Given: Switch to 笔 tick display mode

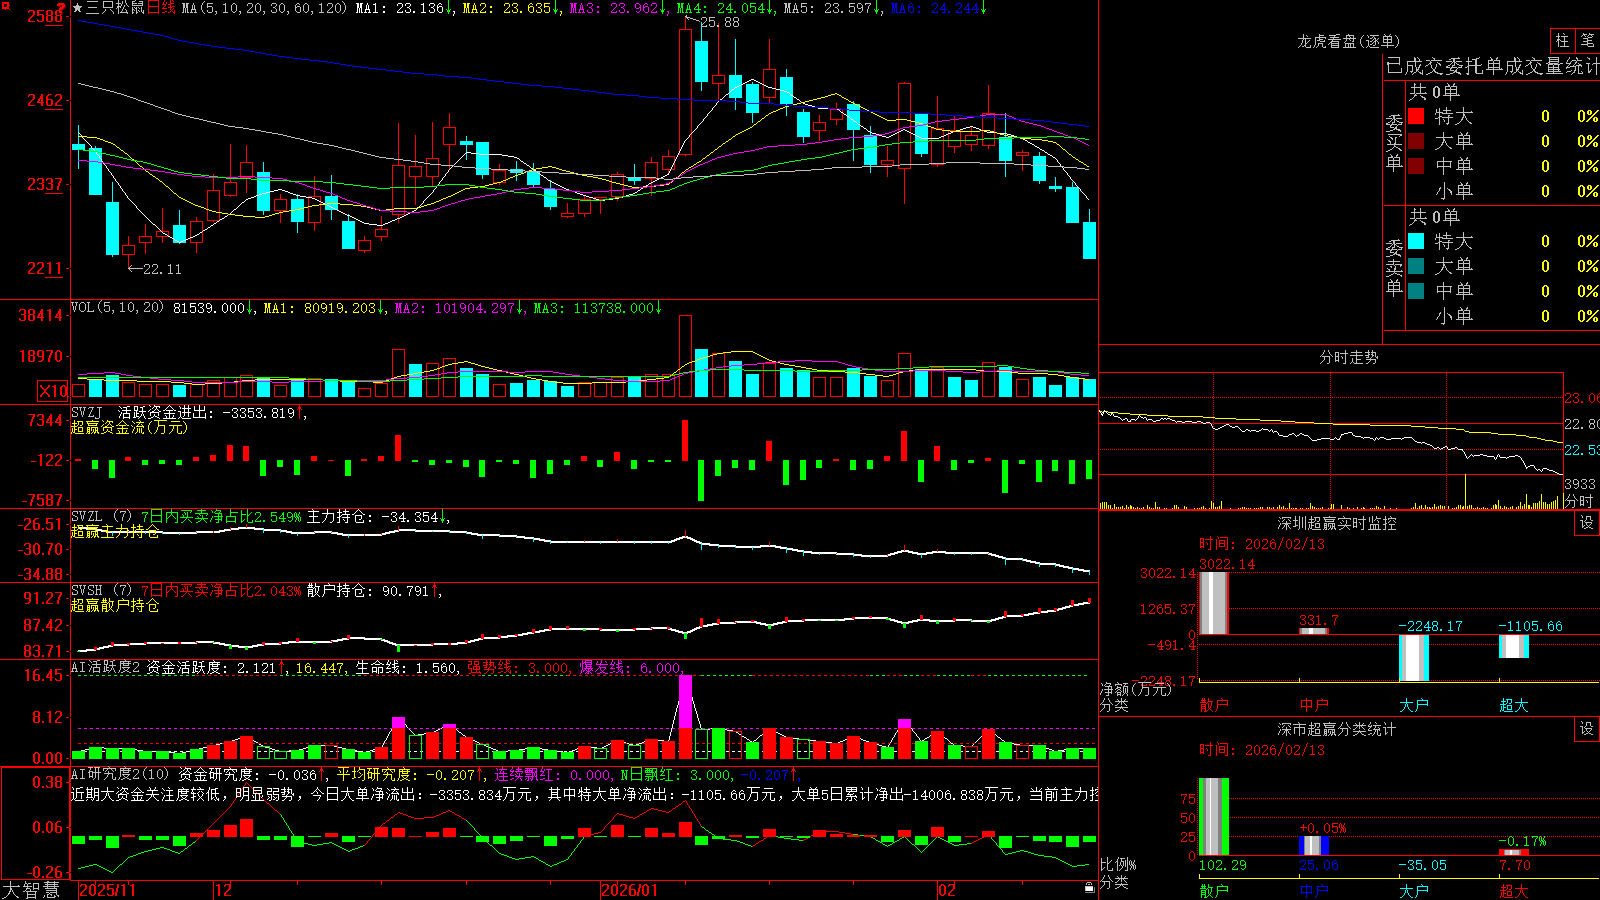Looking at the screenshot, I should click(x=1588, y=40).
